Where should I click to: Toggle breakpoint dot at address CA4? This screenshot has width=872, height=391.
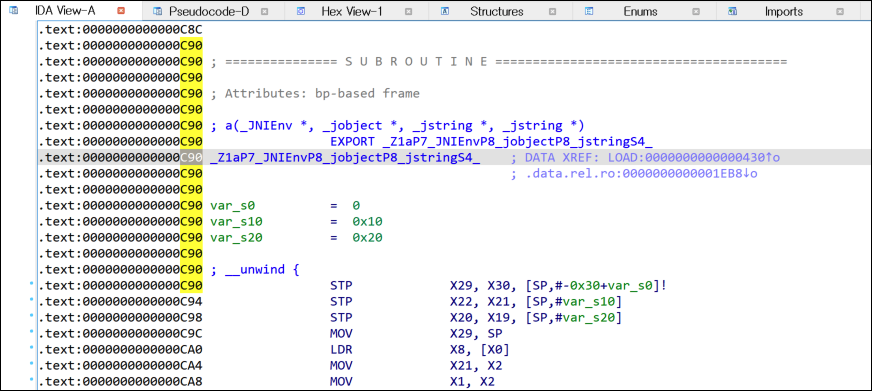click(x=32, y=365)
